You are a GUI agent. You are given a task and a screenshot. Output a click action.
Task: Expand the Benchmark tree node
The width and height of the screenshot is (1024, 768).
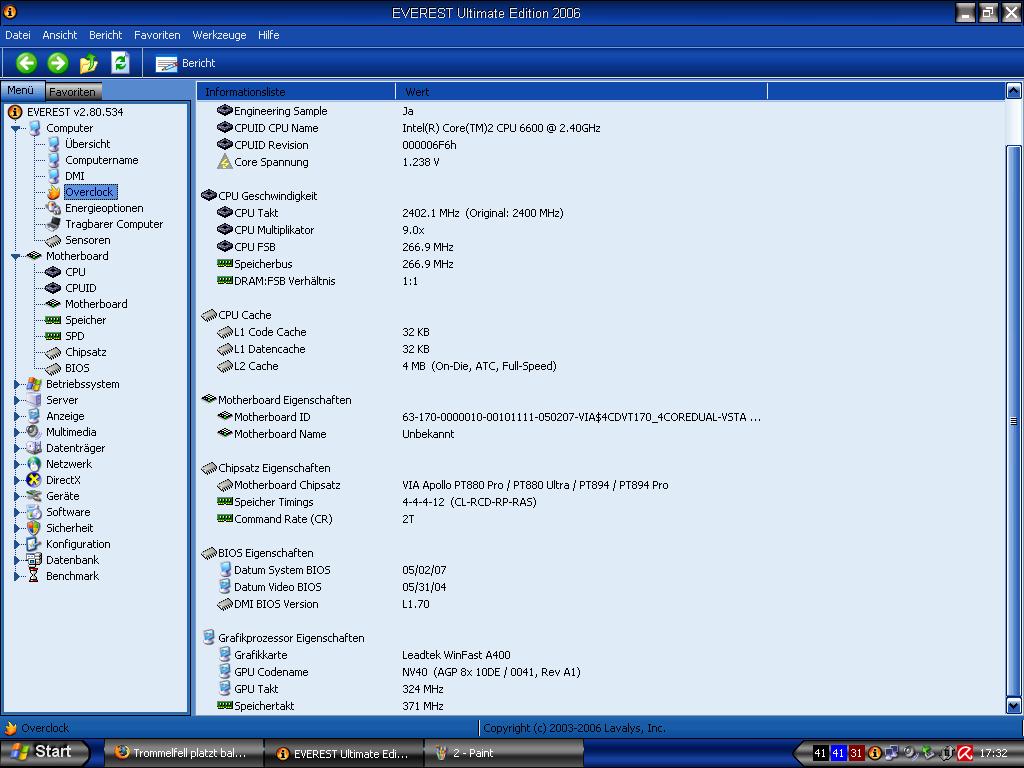(x=16, y=577)
